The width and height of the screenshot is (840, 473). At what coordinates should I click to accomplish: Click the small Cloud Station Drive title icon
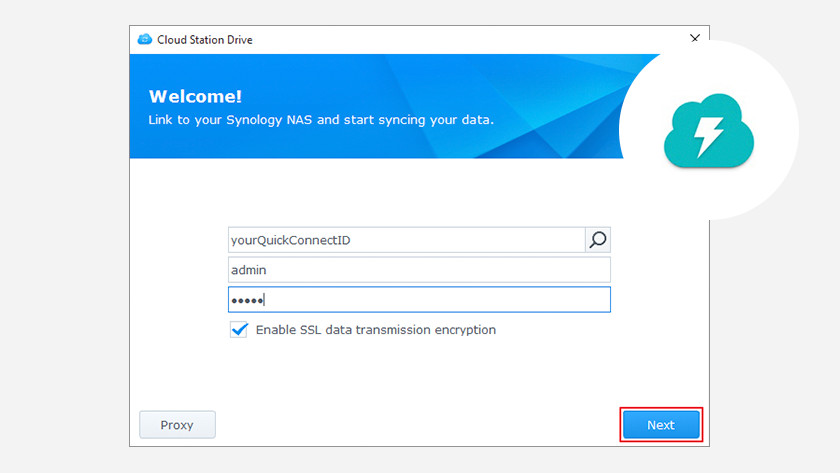coord(145,39)
